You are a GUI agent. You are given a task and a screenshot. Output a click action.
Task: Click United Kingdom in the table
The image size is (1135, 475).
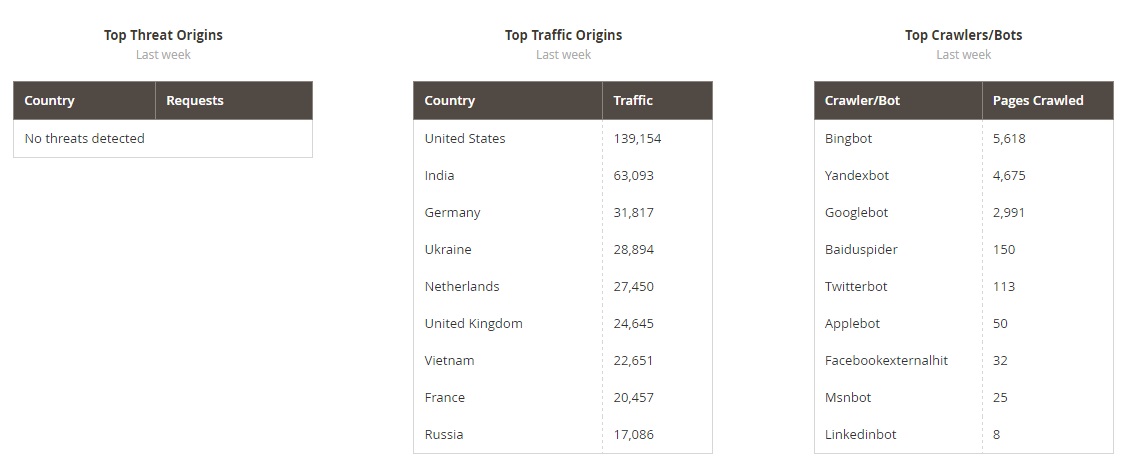(x=474, y=323)
